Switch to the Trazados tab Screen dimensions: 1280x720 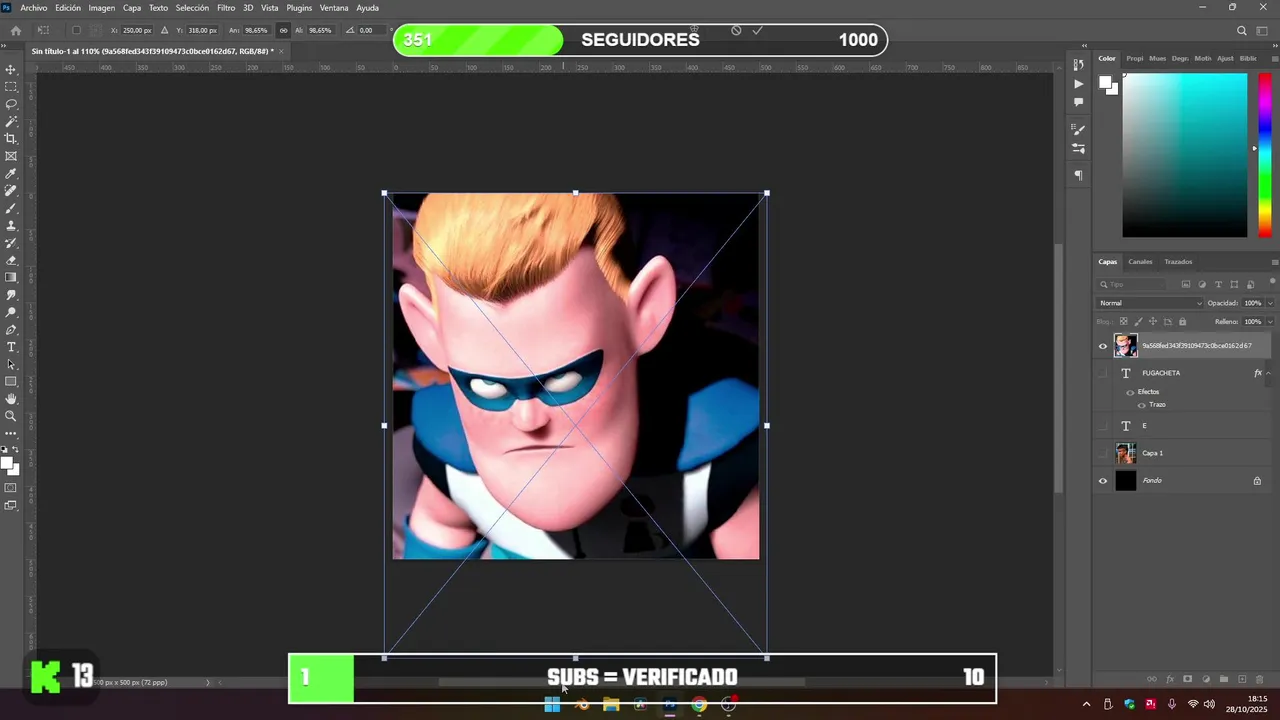pyautogui.click(x=1178, y=262)
